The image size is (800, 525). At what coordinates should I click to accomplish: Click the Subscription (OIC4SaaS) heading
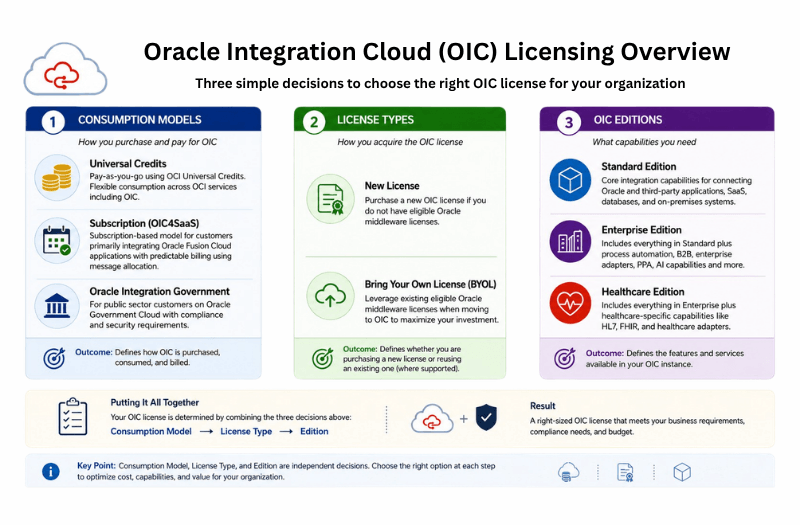tap(144, 223)
